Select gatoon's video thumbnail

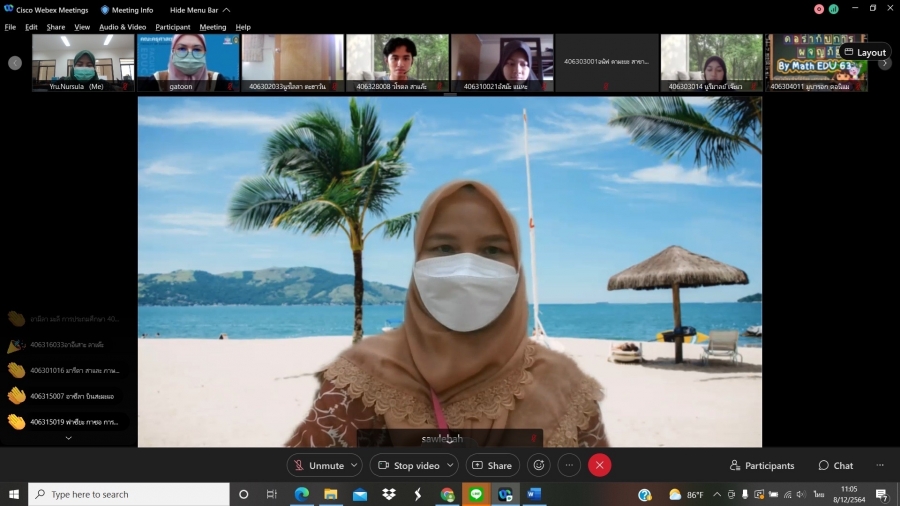tap(188, 62)
